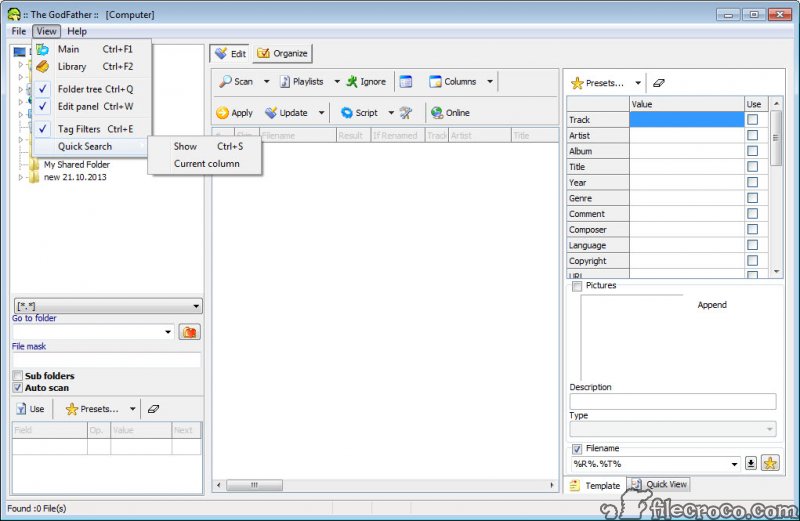This screenshot has width=800, height=521.
Task: Tick the Pictures checkbox
Action: [577, 286]
